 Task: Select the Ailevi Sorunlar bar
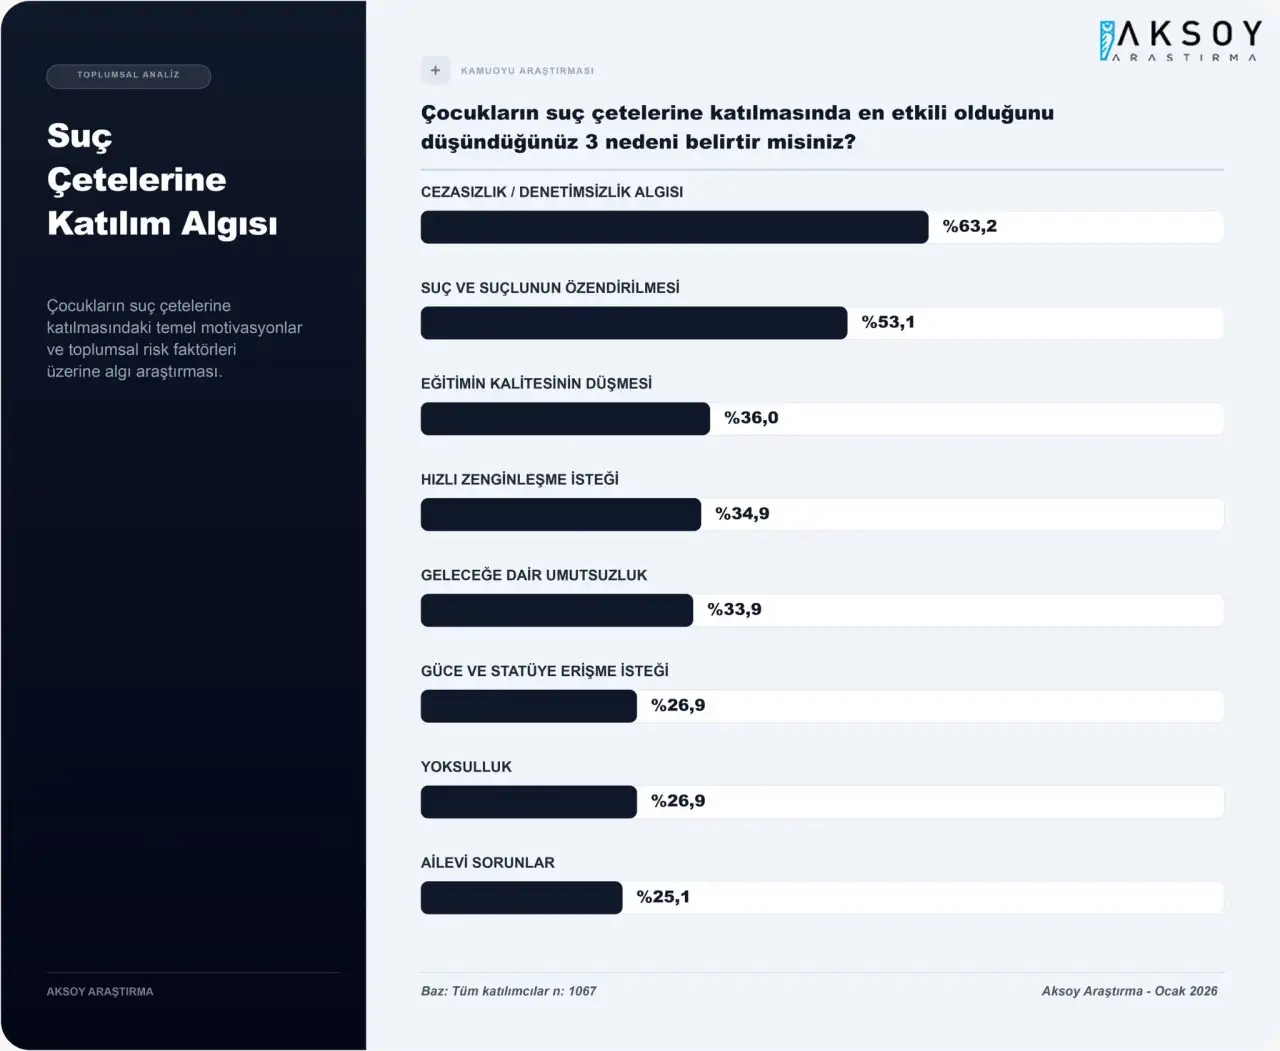pos(521,898)
